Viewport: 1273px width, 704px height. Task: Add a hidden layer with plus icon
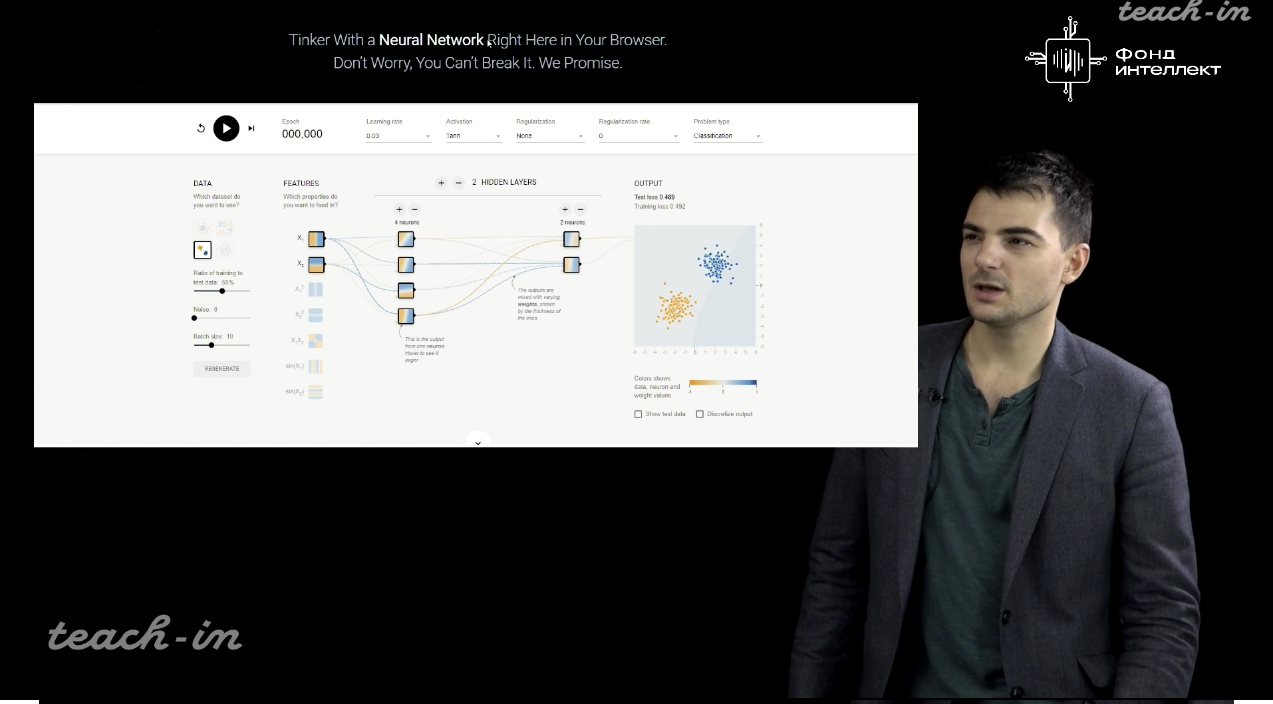click(441, 183)
